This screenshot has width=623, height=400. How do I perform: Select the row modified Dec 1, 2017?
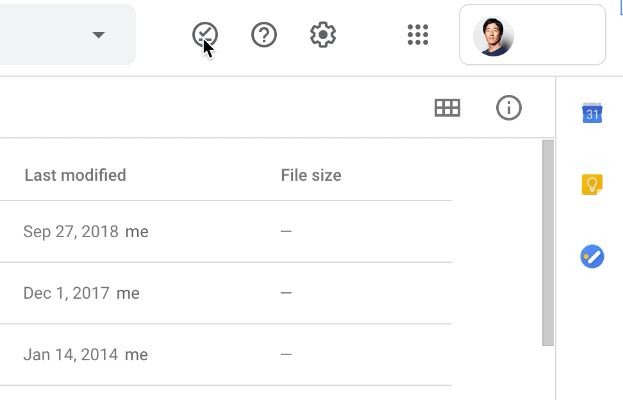[x=226, y=293]
